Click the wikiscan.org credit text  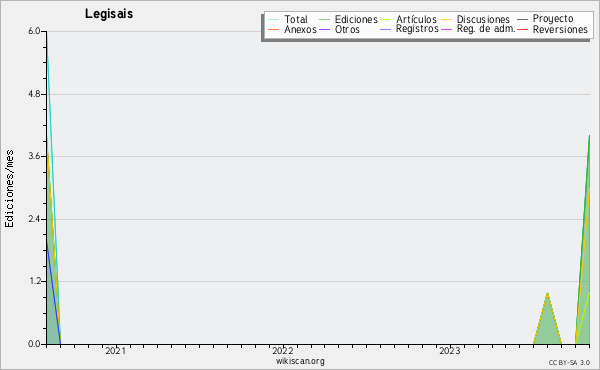[300, 361]
